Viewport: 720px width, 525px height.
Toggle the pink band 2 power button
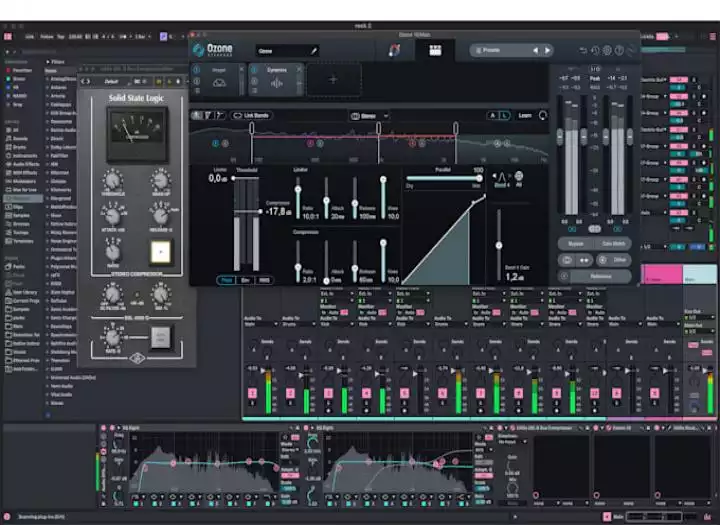coord(310,143)
